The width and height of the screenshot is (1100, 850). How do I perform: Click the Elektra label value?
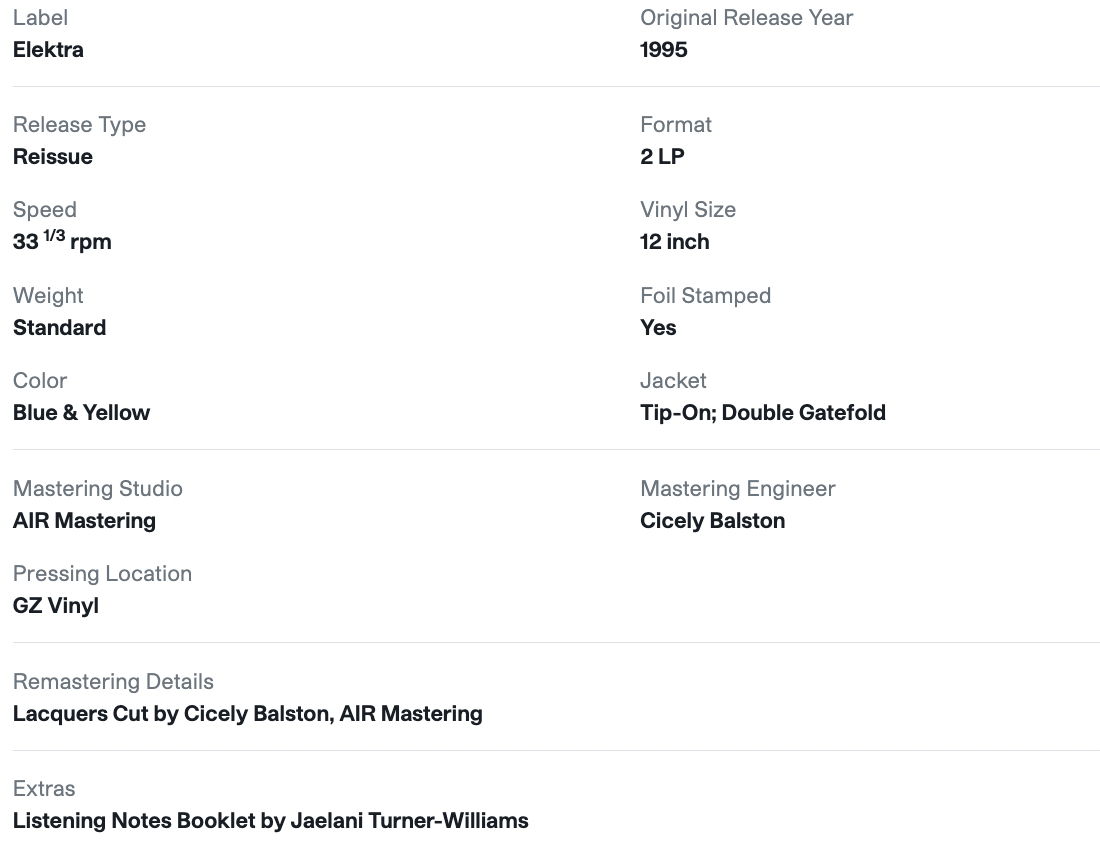pos(48,50)
